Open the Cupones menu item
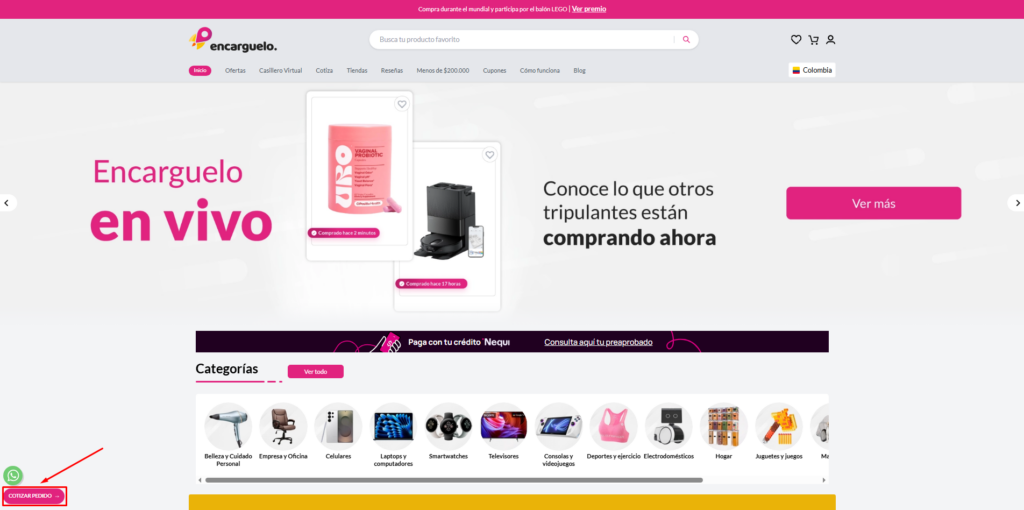 tap(494, 71)
